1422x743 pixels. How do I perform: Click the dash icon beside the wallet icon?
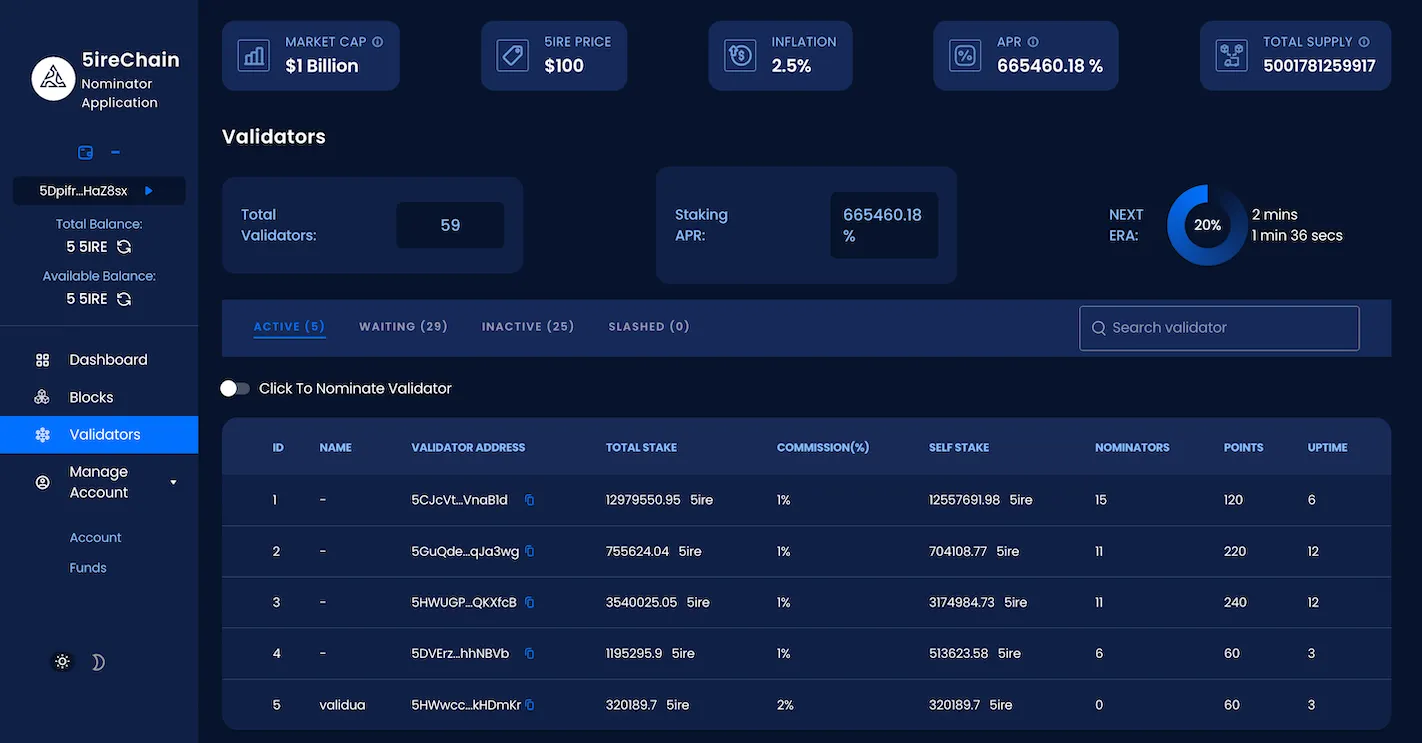click(x=115, y=153)
